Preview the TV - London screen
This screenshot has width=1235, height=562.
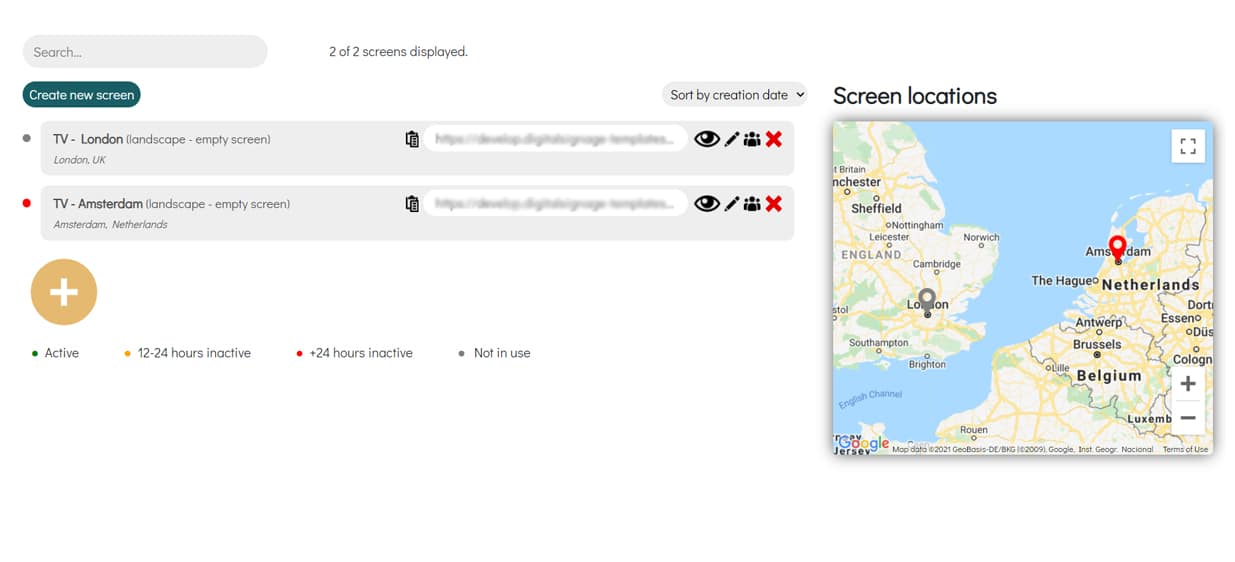[x=707, y=139]
